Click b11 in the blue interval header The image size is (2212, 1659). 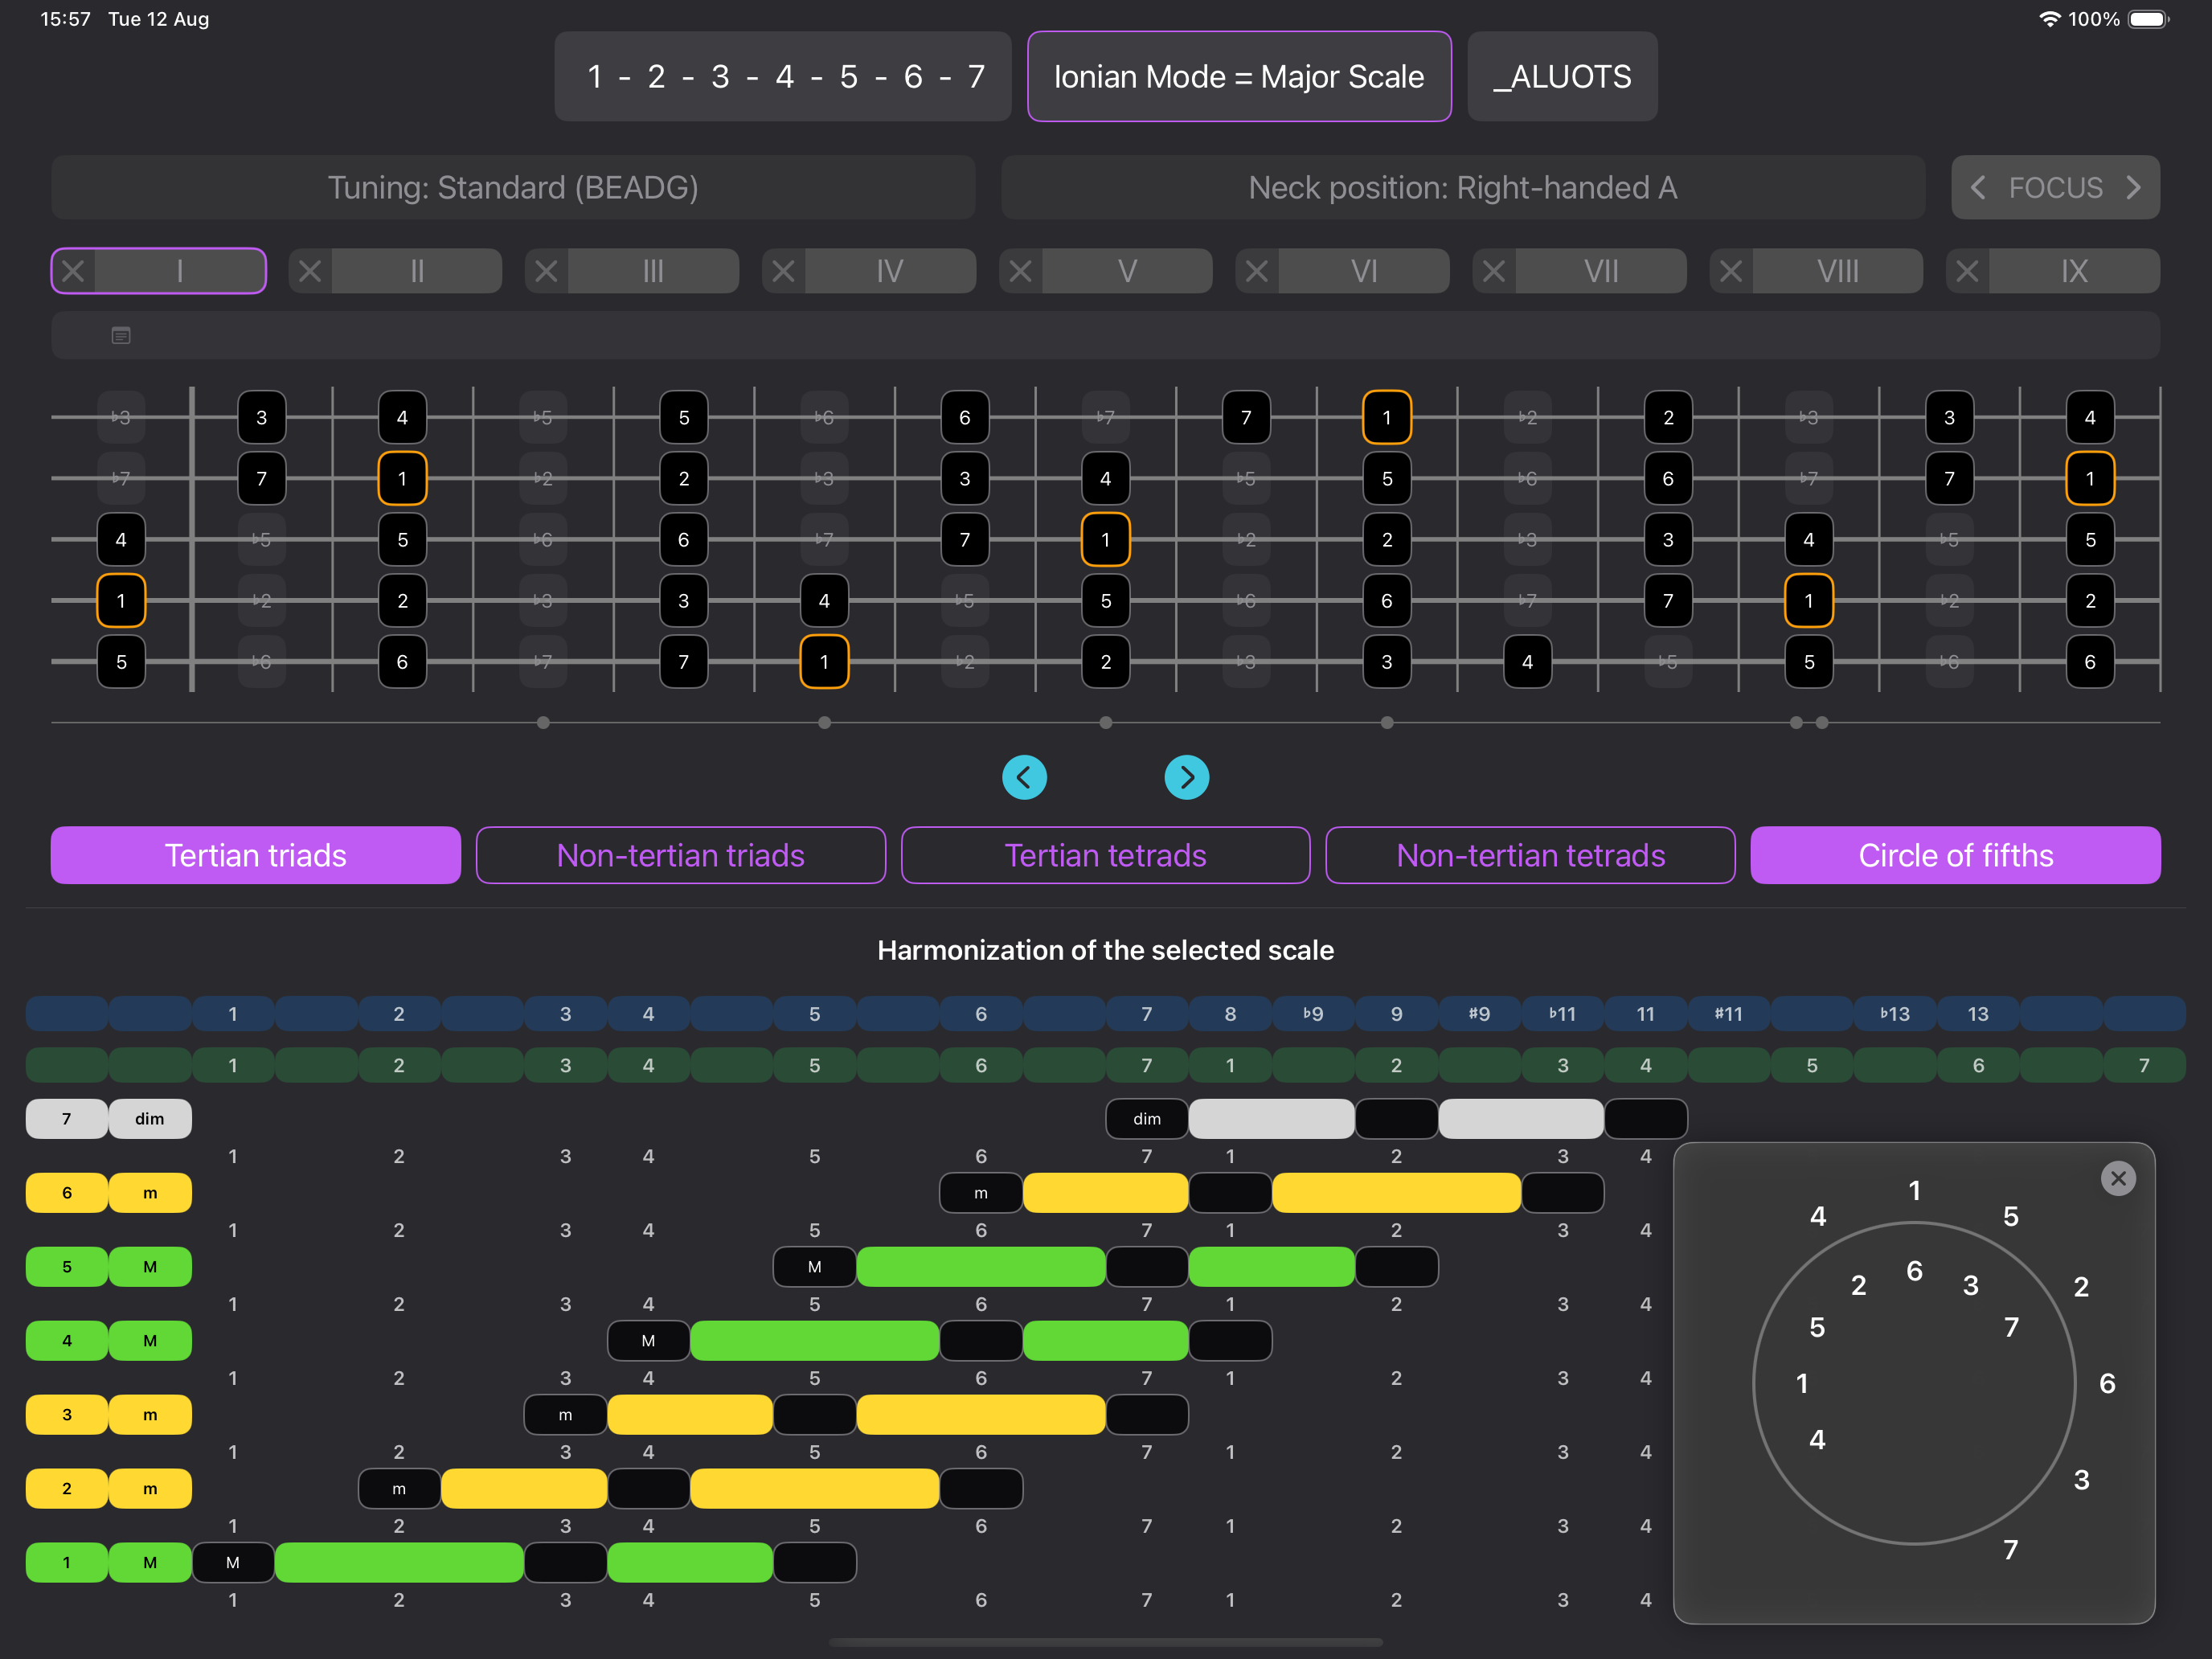tap(1562, 1014)
